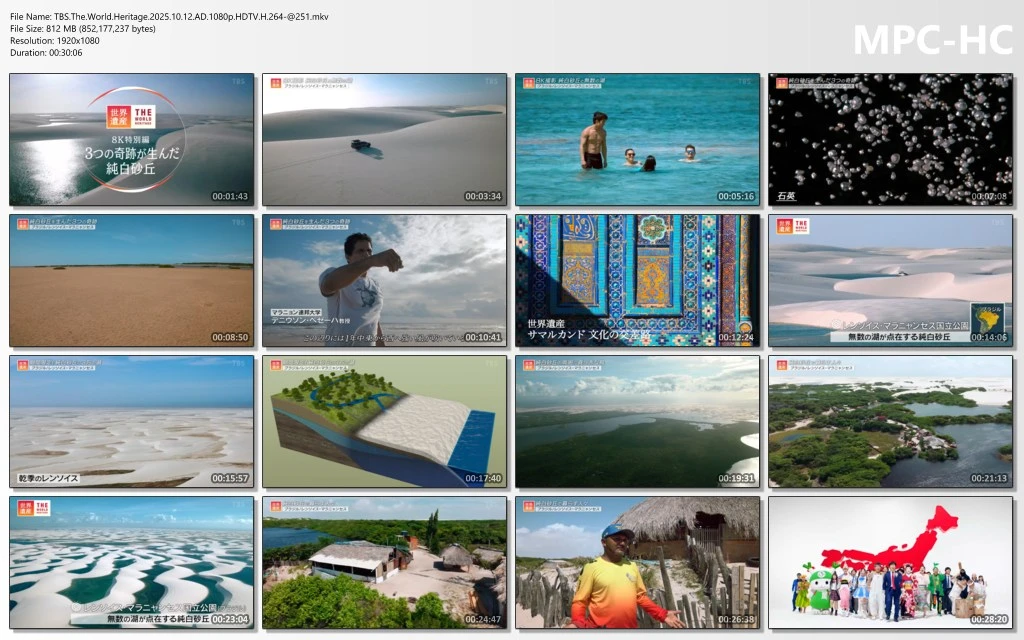Select the car on dune thumbnail at 00:03:34

(x=384, y=139)
